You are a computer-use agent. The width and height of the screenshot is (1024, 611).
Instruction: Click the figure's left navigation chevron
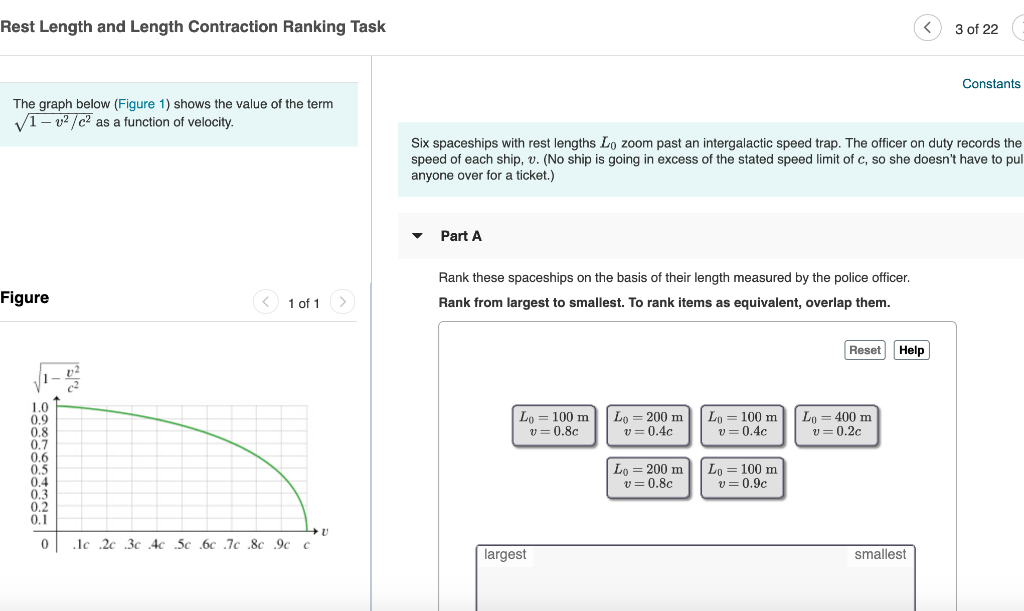265,301
